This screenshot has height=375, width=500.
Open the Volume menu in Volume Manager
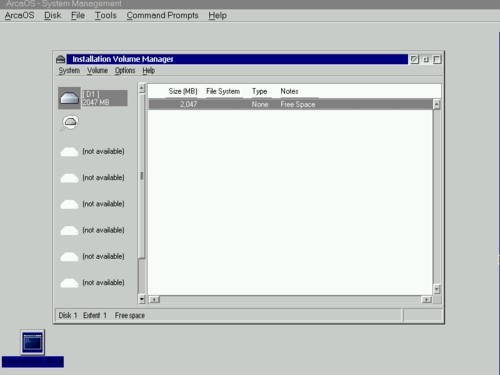pos(97,71)
